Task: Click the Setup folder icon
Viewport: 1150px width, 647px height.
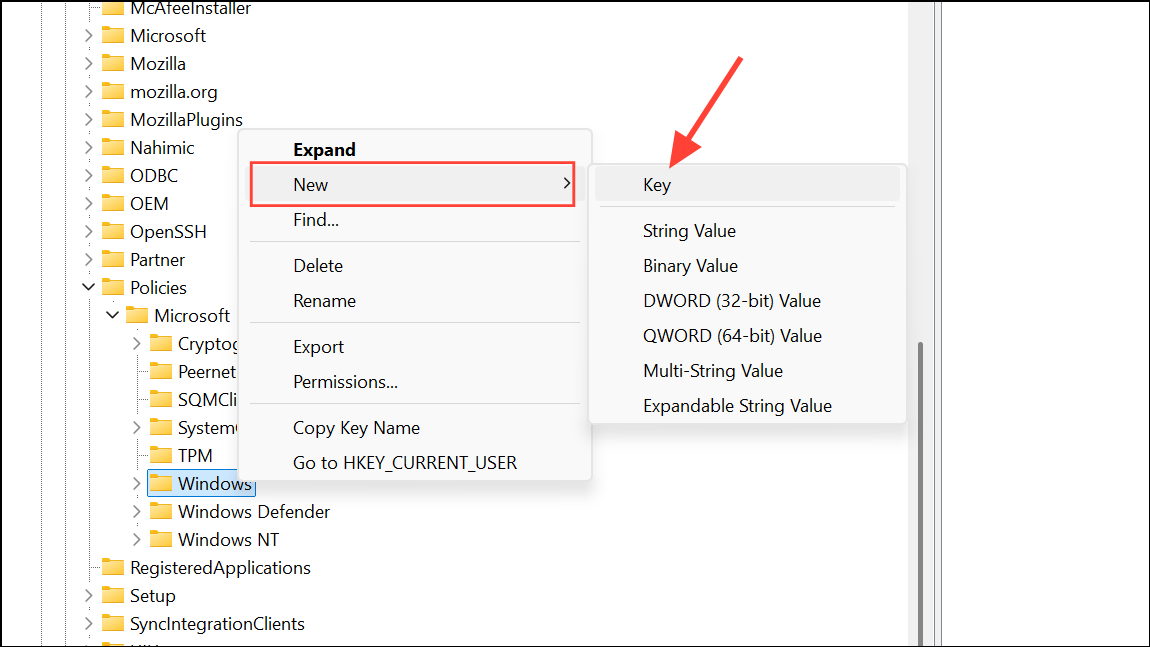Action: tap(113, 595)
